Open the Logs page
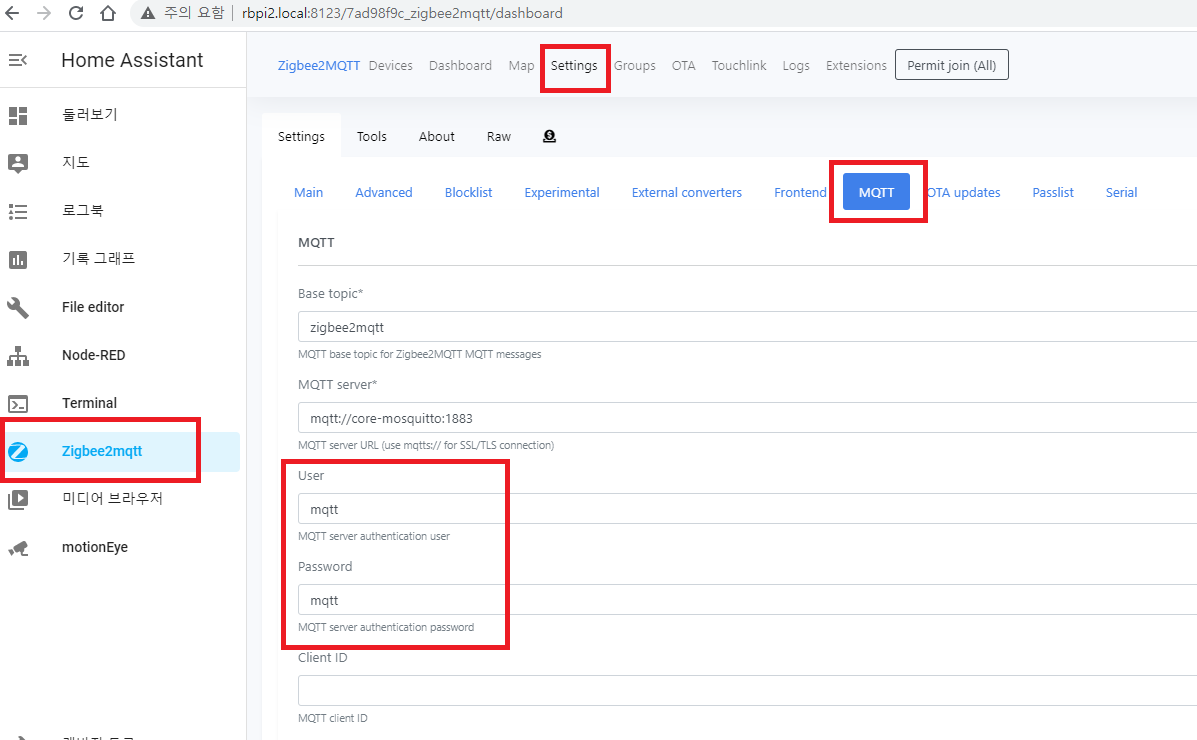 [795, 66]
